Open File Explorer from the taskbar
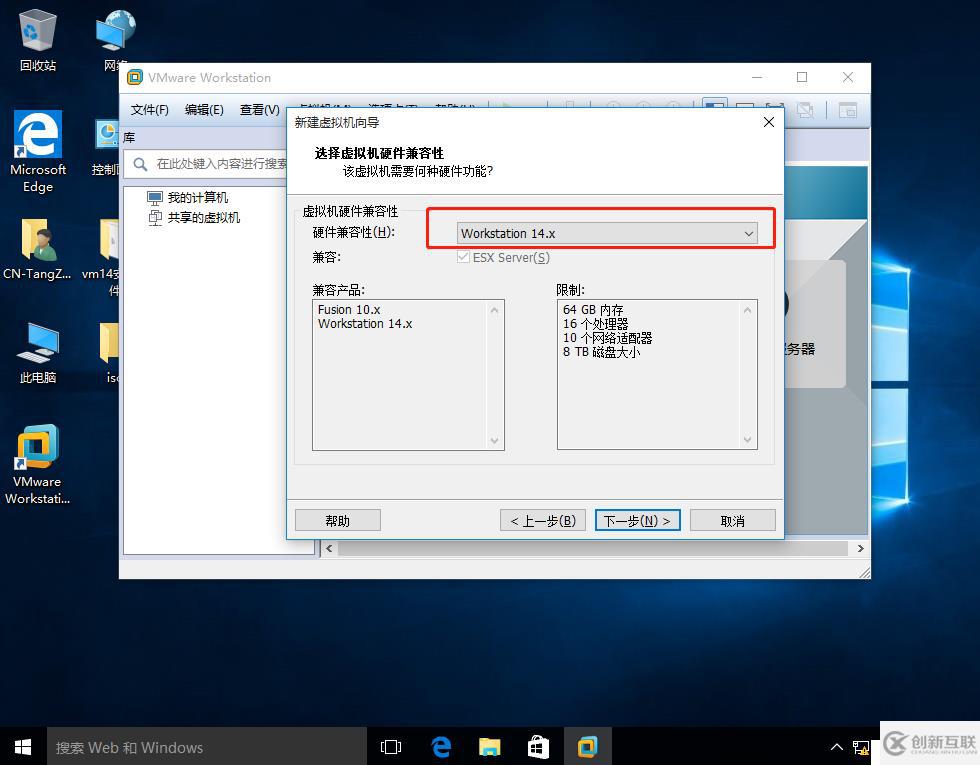Image resolution: width=980 pixels, height=765 pixels. (489, 746)
